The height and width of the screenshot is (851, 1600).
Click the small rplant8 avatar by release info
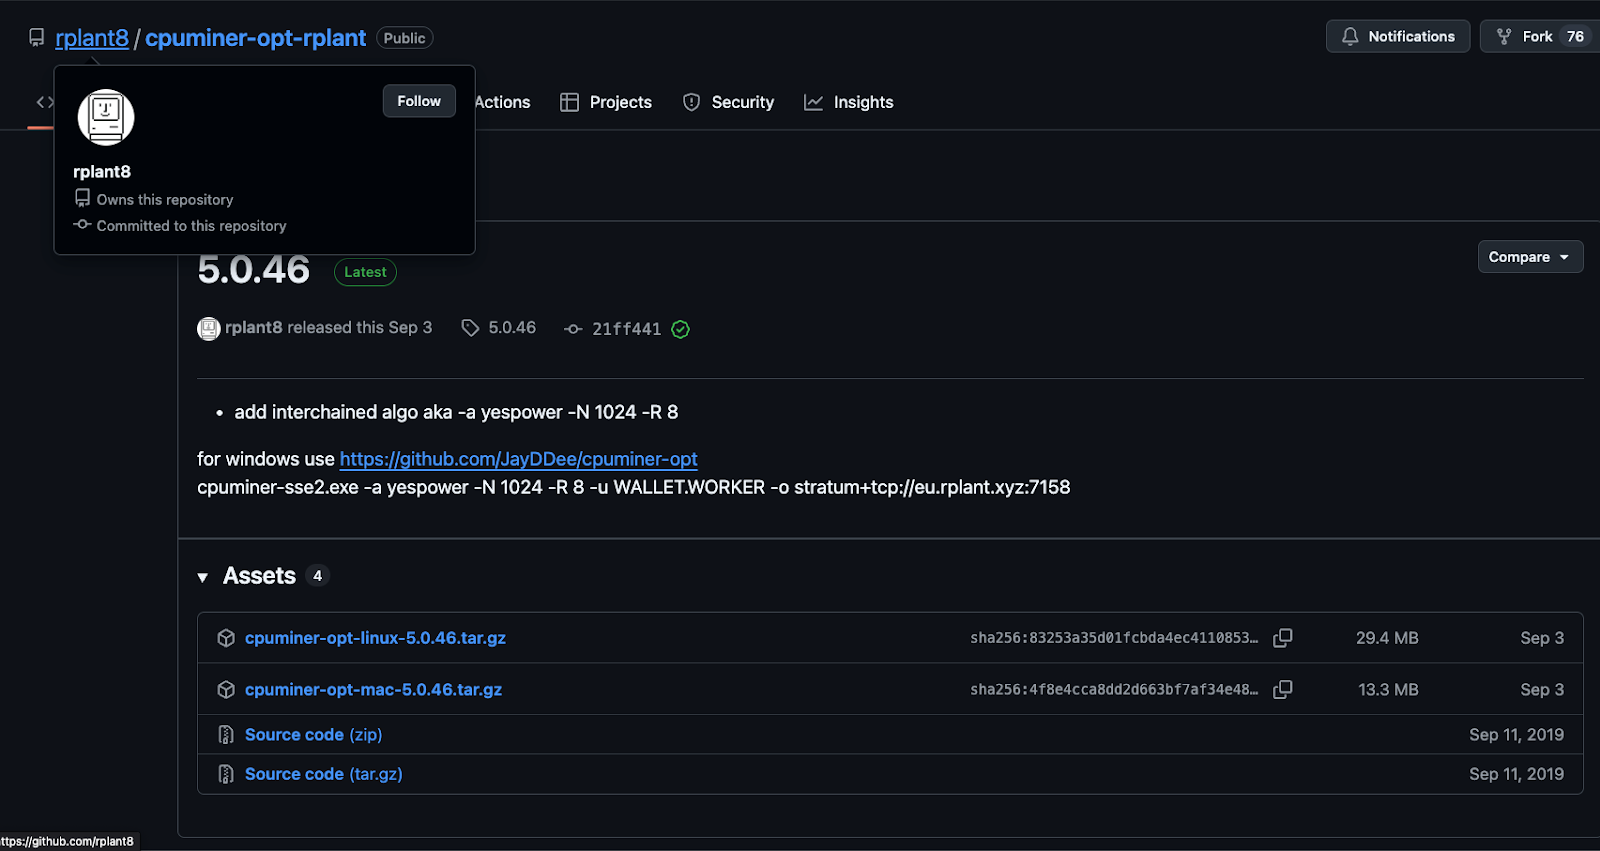209,328
